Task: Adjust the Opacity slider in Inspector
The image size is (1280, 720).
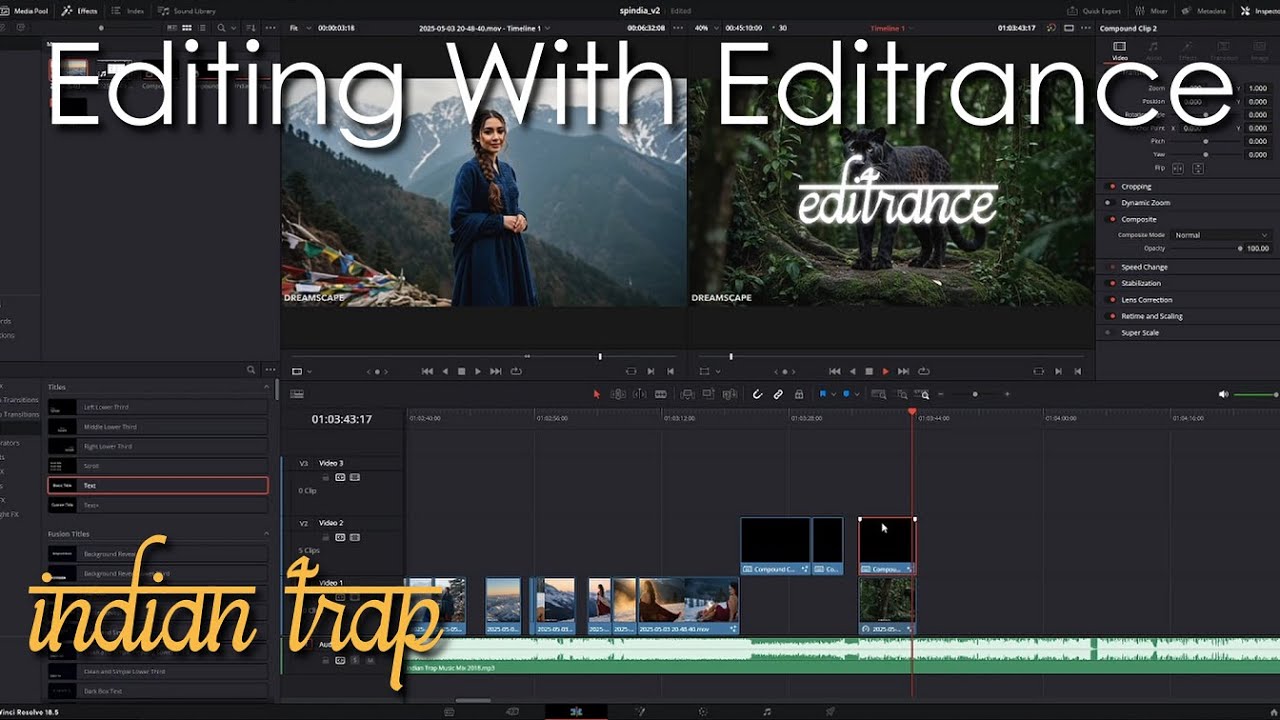Action: pos(1240,248)
